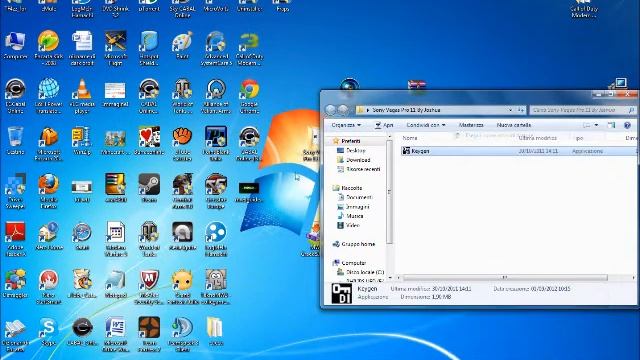This screenshot has height=360, width=640.
Task: Sort by Nome column header
Action: tap(409, 138)
